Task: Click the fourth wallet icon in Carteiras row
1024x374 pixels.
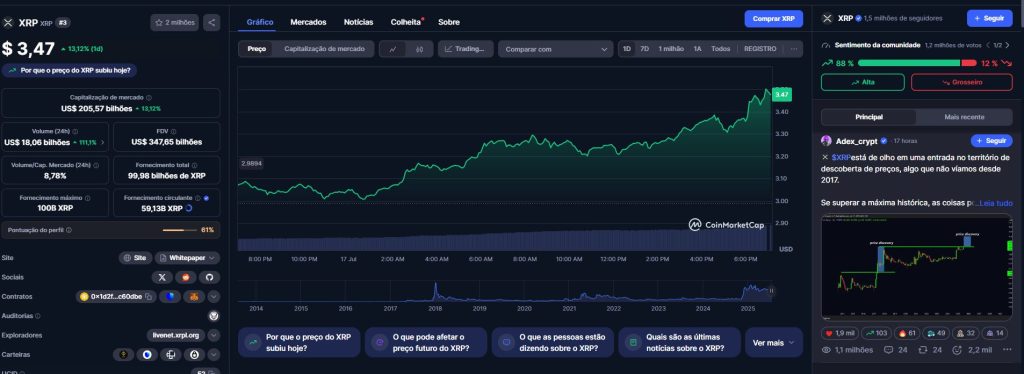Action: pos(195,355)
